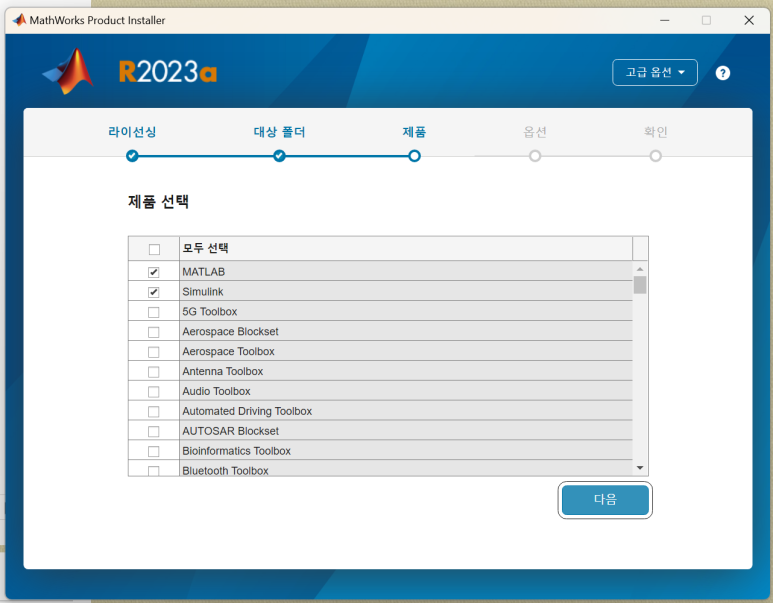Check the 5G Toolbox checkbox

(154, 312)
